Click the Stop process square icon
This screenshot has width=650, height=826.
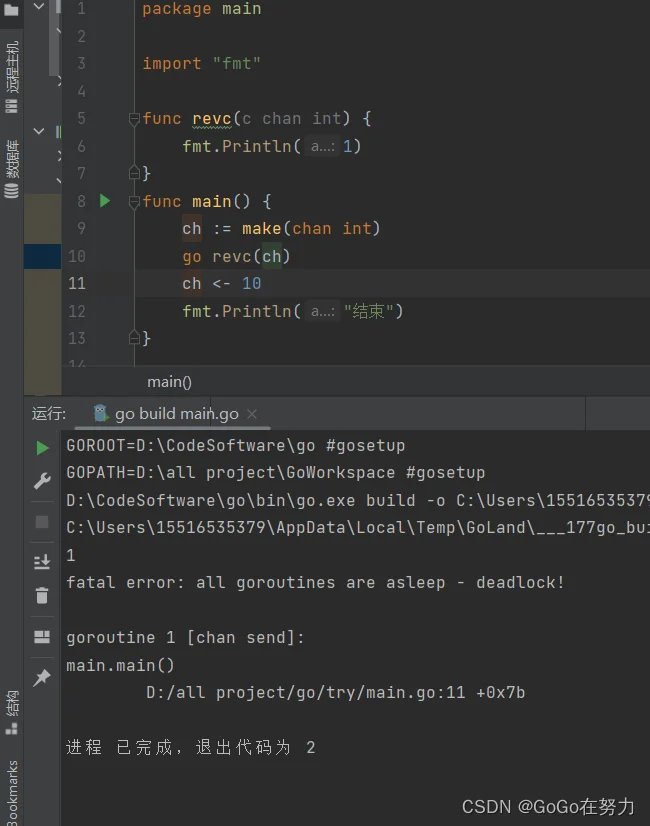click(42, 522)
